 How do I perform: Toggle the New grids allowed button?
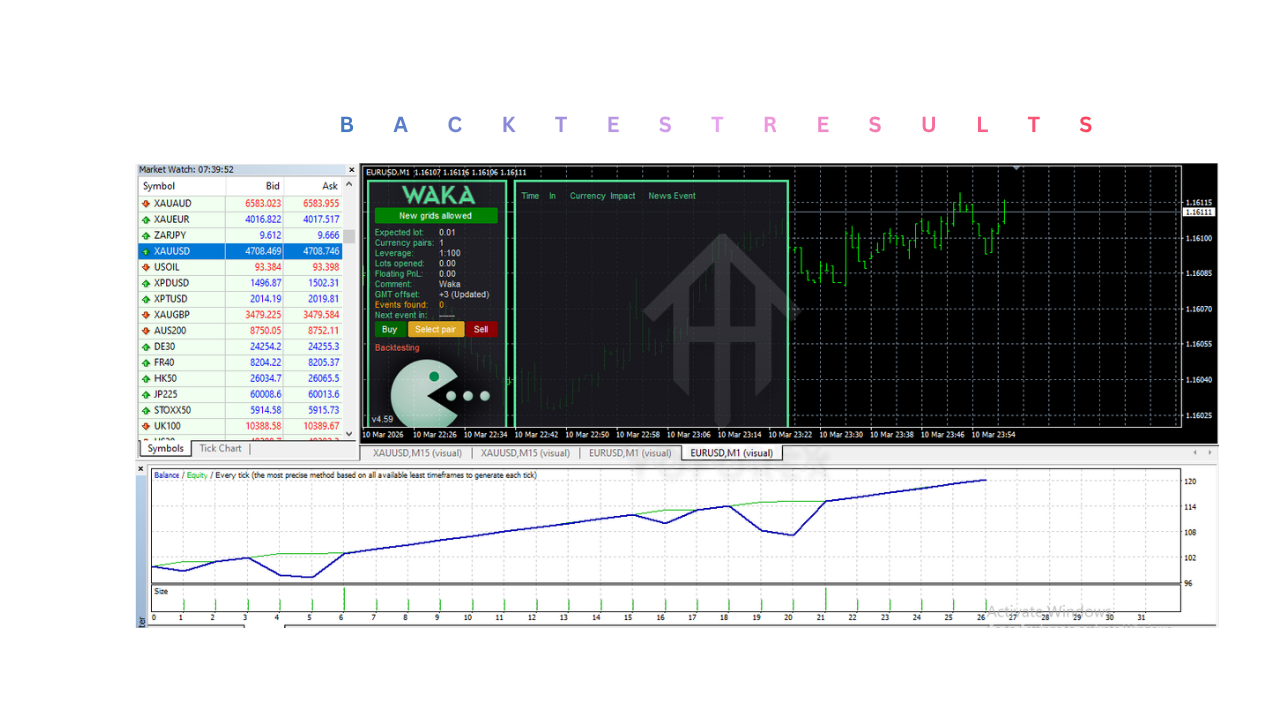click(435, 215)
